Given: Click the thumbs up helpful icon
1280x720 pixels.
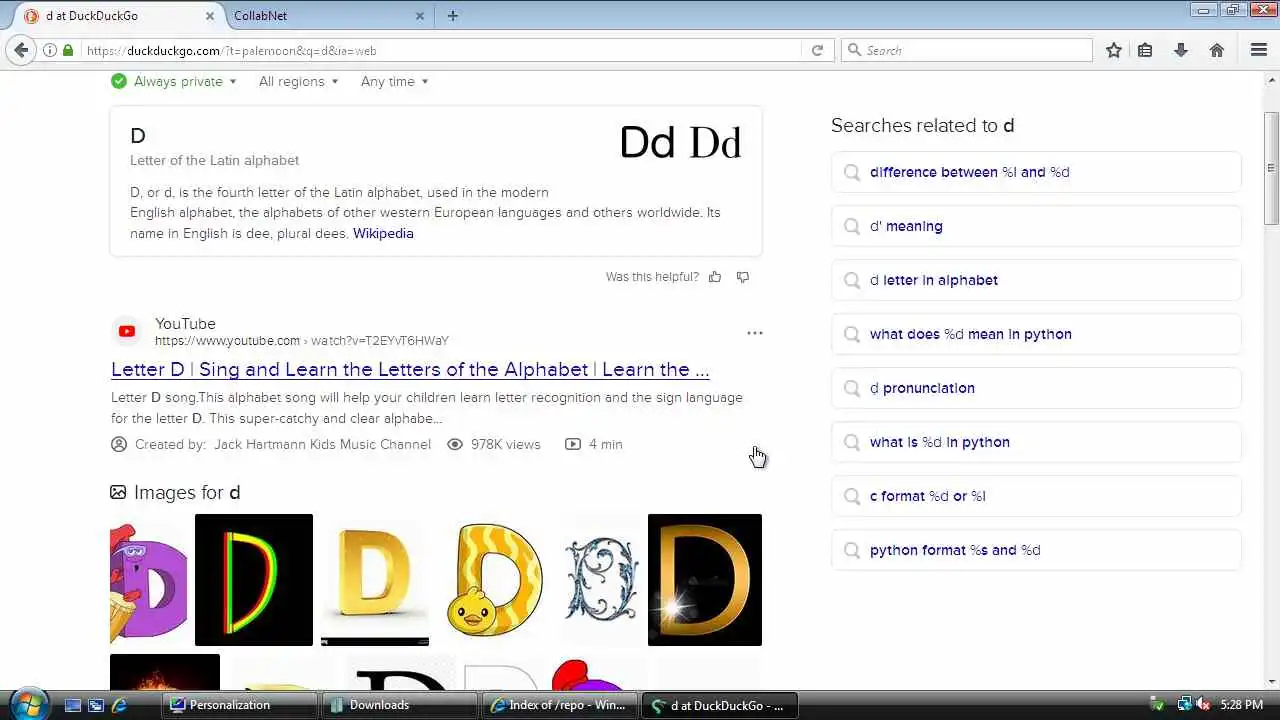Looking at the screenshot, I should tap(715, 277).
